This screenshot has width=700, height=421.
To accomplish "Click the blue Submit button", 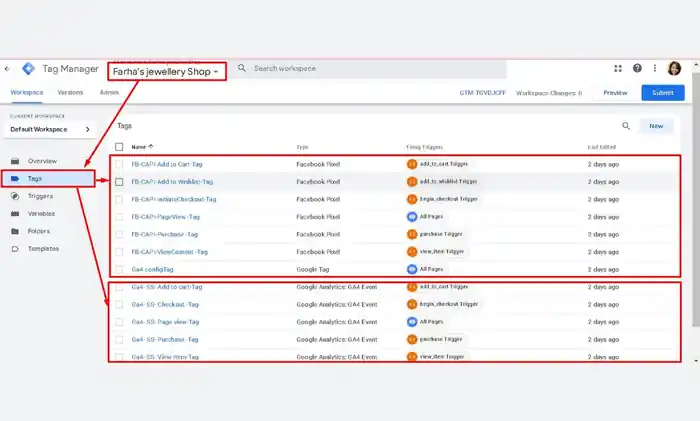I will 662,93.
